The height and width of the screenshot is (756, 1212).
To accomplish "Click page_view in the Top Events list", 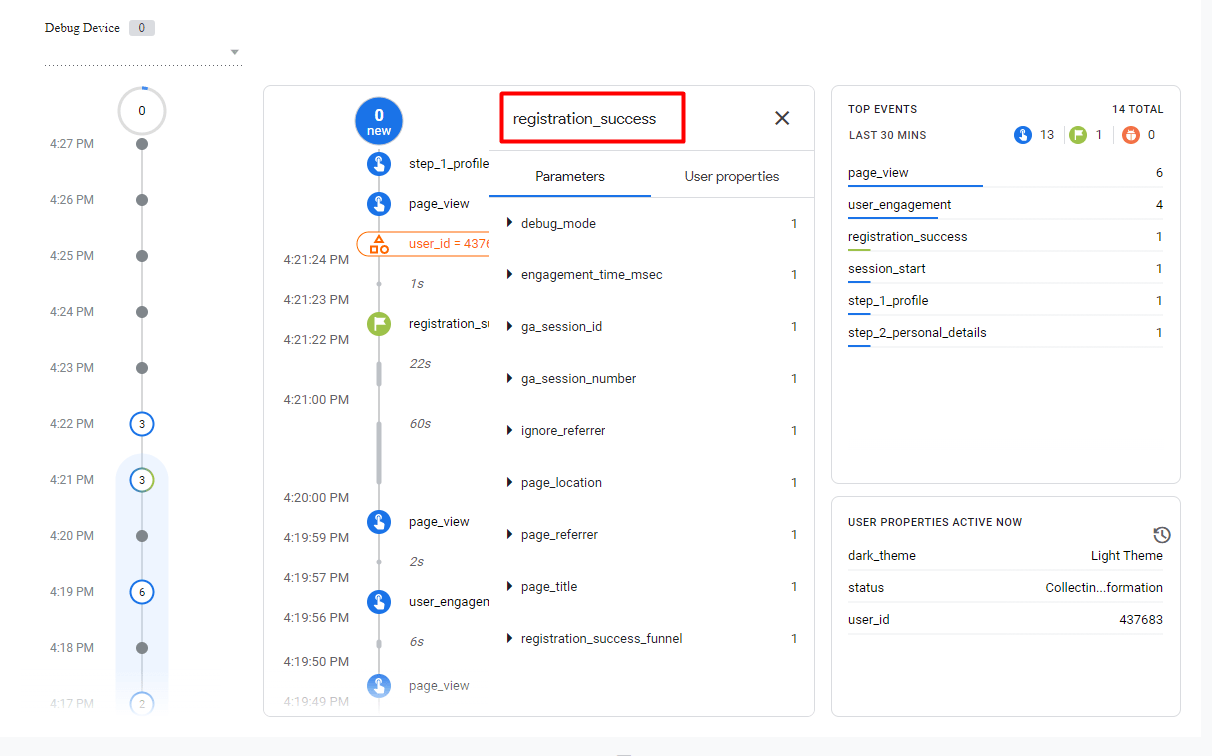I will coord(878,173).
